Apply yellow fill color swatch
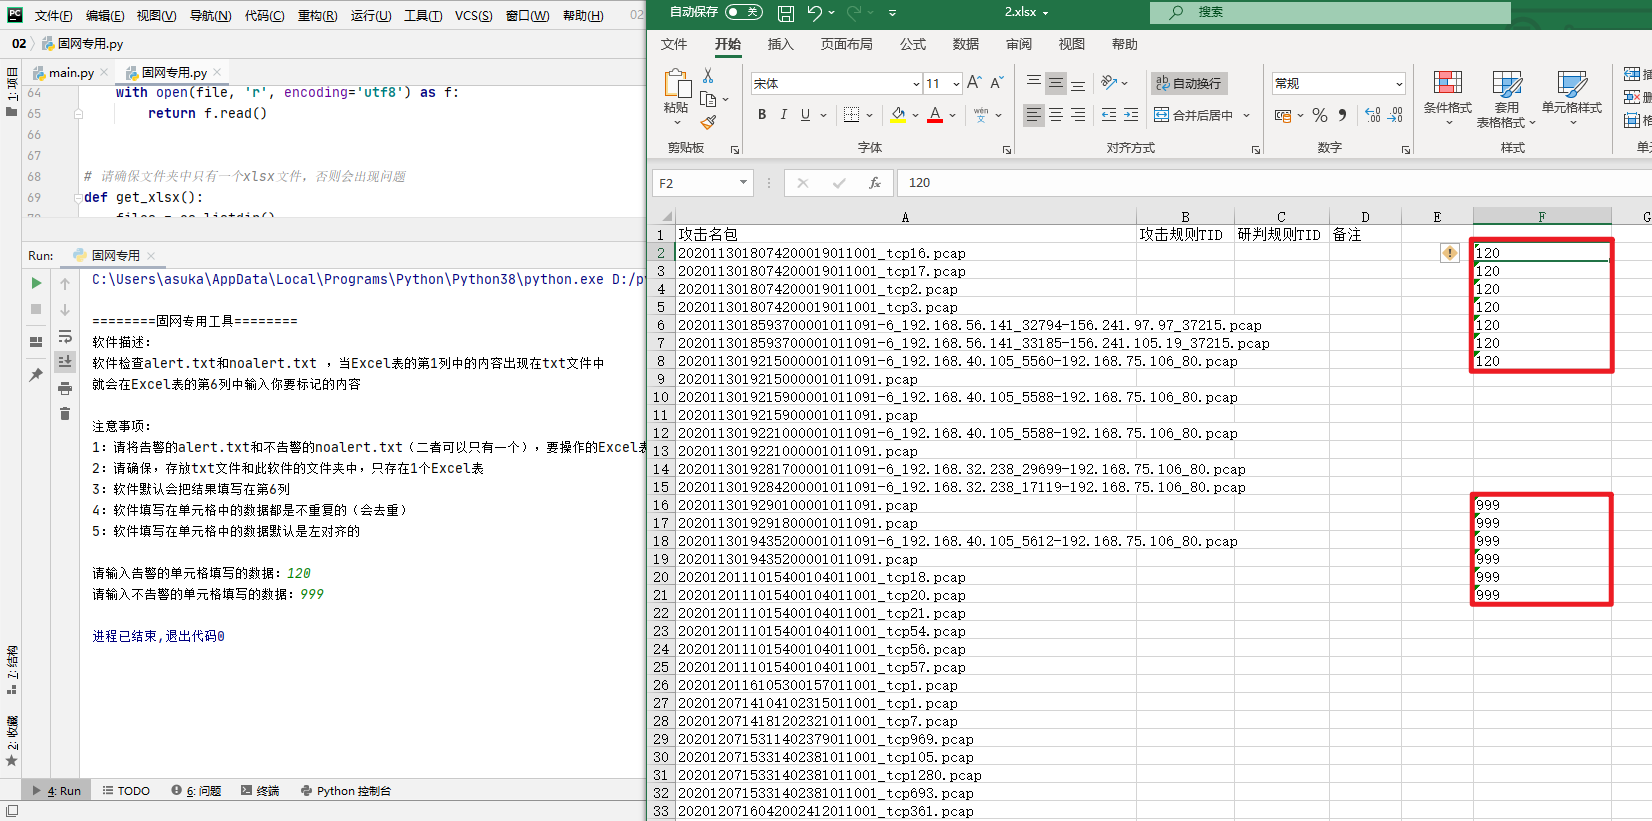 (898, 115)
